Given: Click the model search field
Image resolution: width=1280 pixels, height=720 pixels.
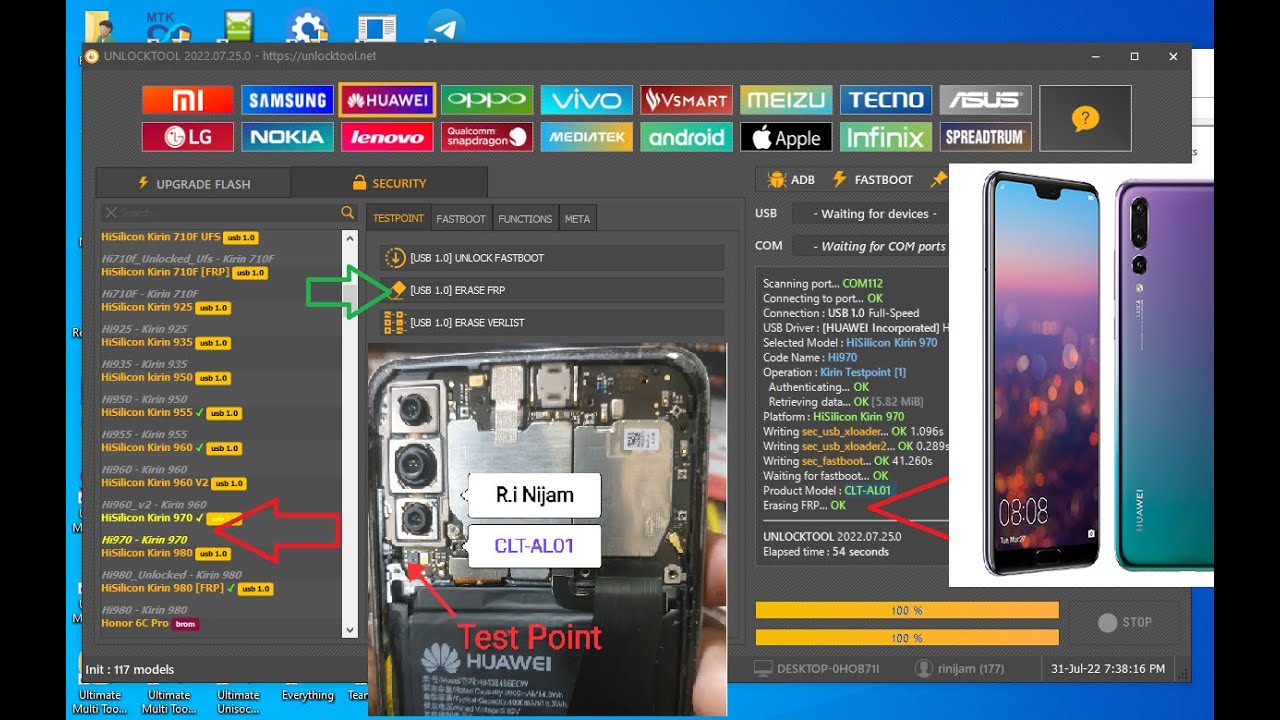Looking at the screenshot, I should coord(220,212).
